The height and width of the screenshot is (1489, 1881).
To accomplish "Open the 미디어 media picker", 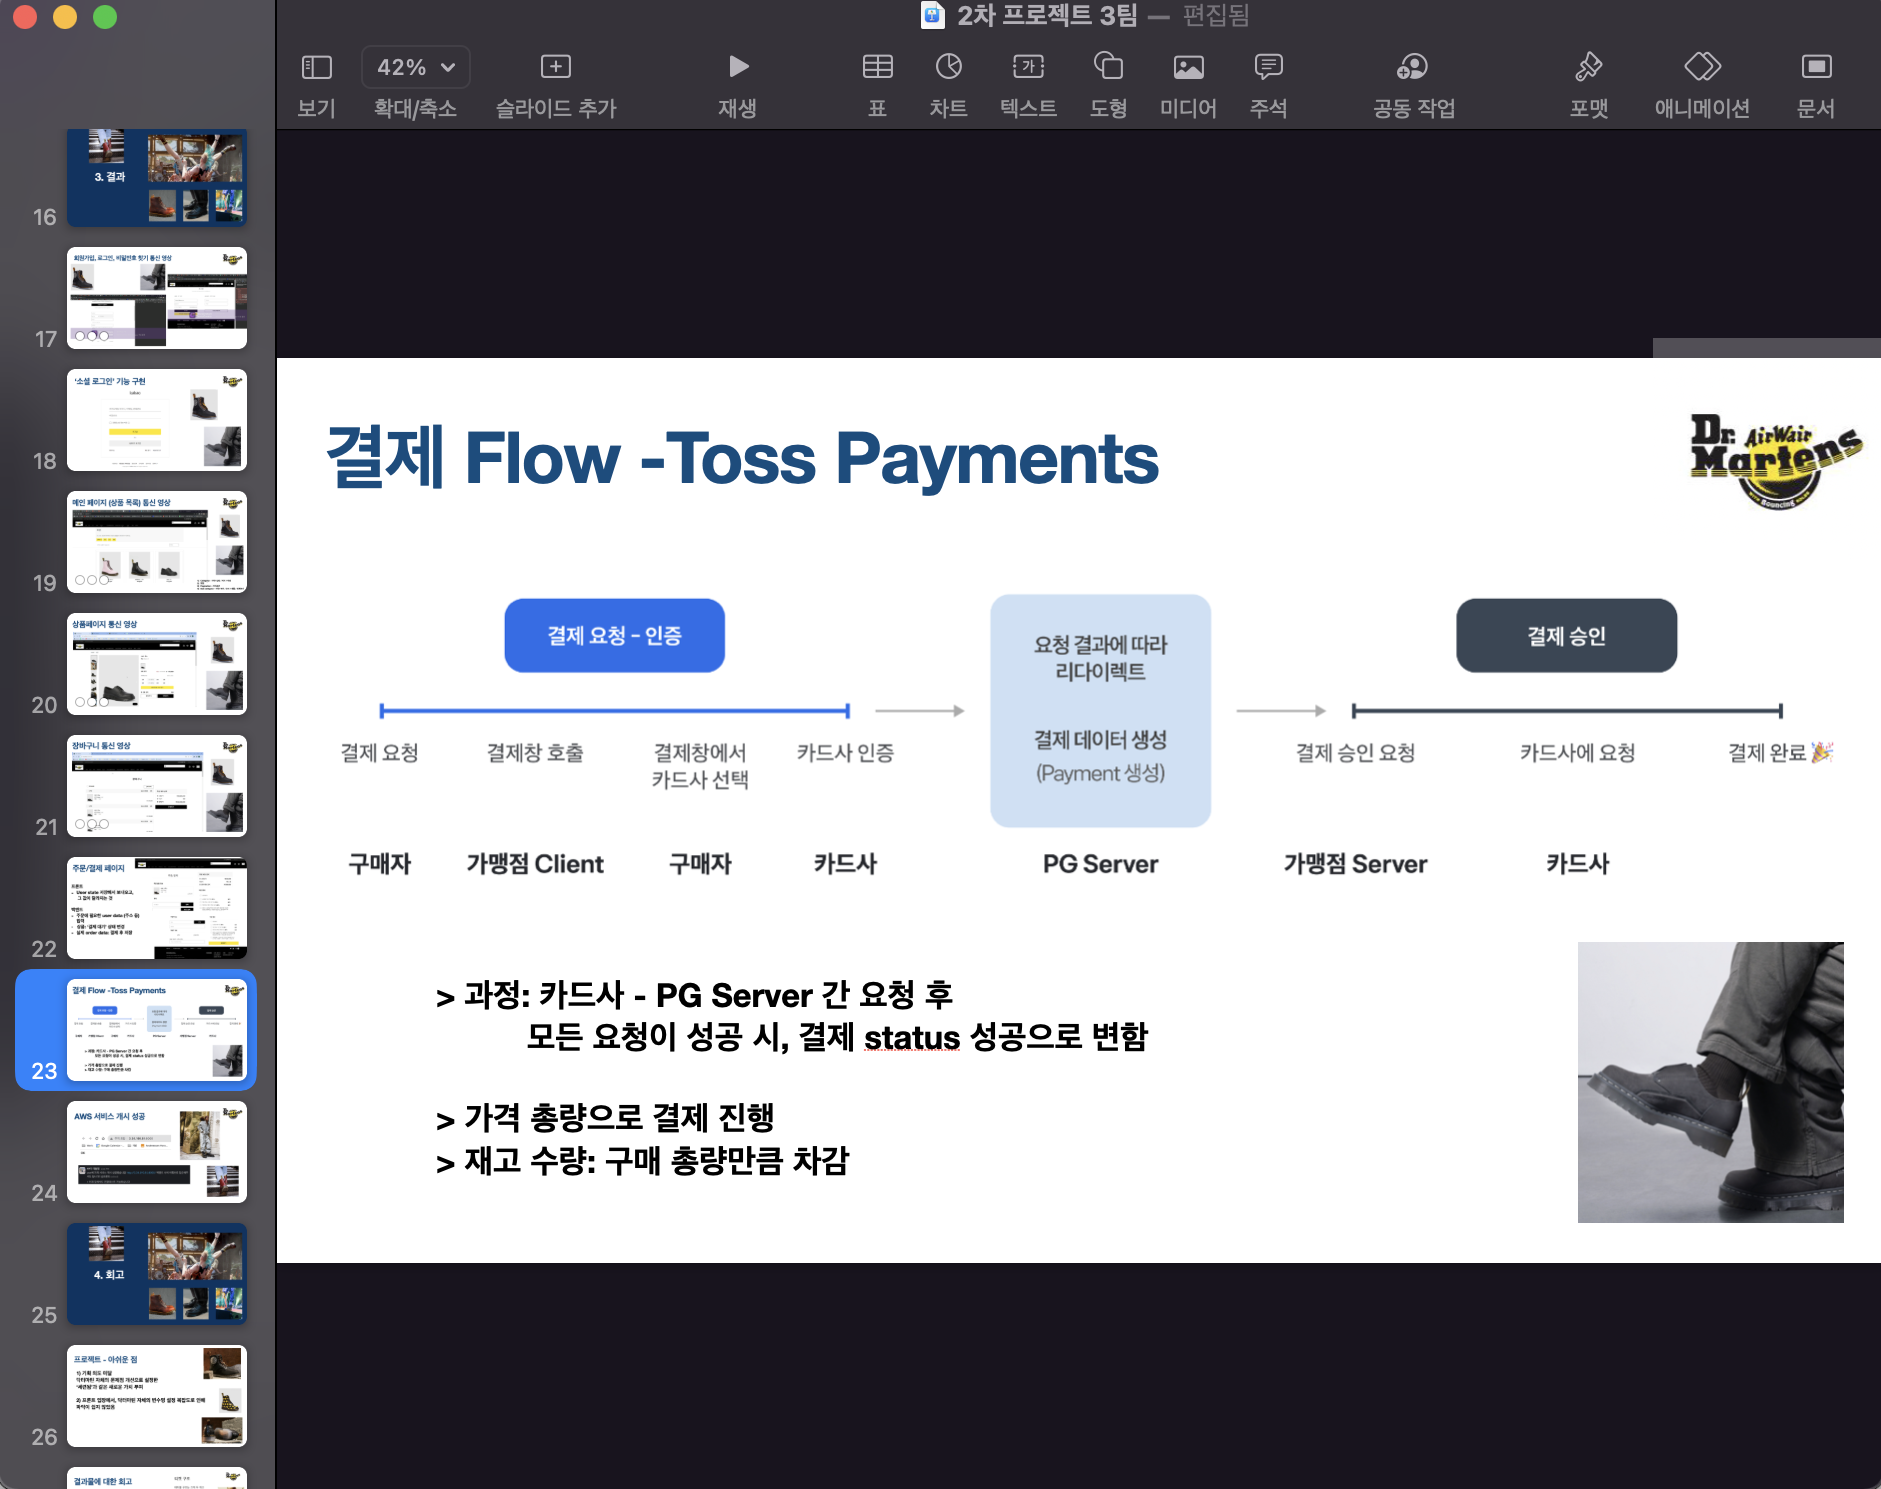I will coord(1188,67).
